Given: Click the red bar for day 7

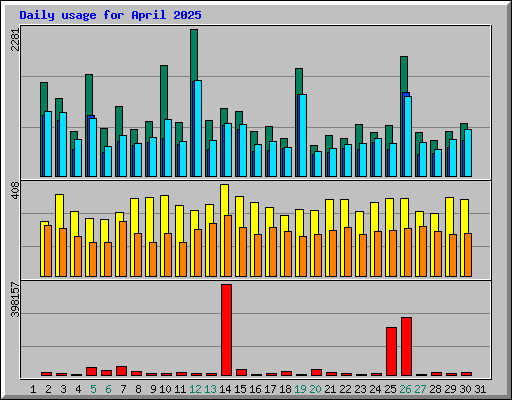Looking at the screenshot, I should point(121,371).
